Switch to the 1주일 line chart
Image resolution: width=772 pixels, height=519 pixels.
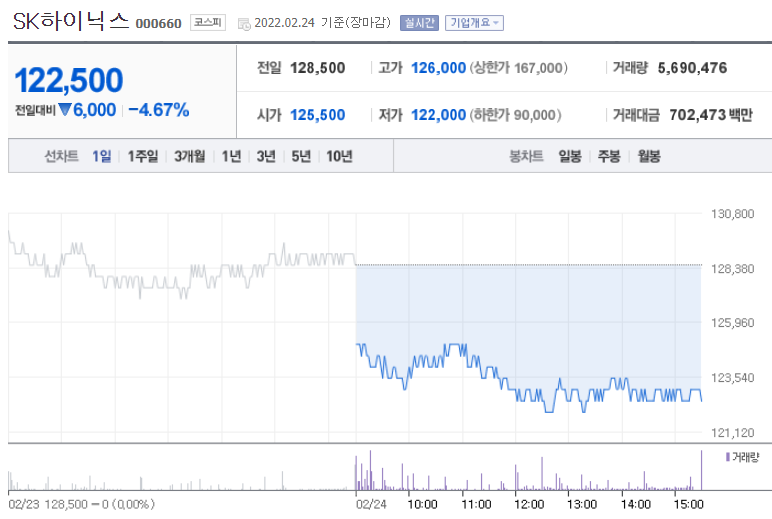(143, 156)
